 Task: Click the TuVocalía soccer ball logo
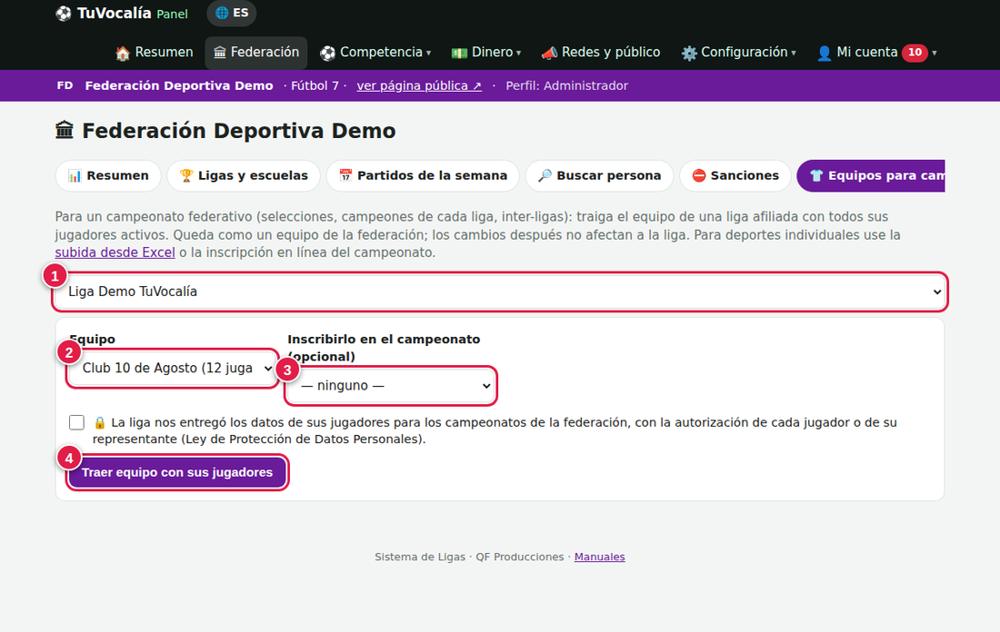(x=63, y=13)
